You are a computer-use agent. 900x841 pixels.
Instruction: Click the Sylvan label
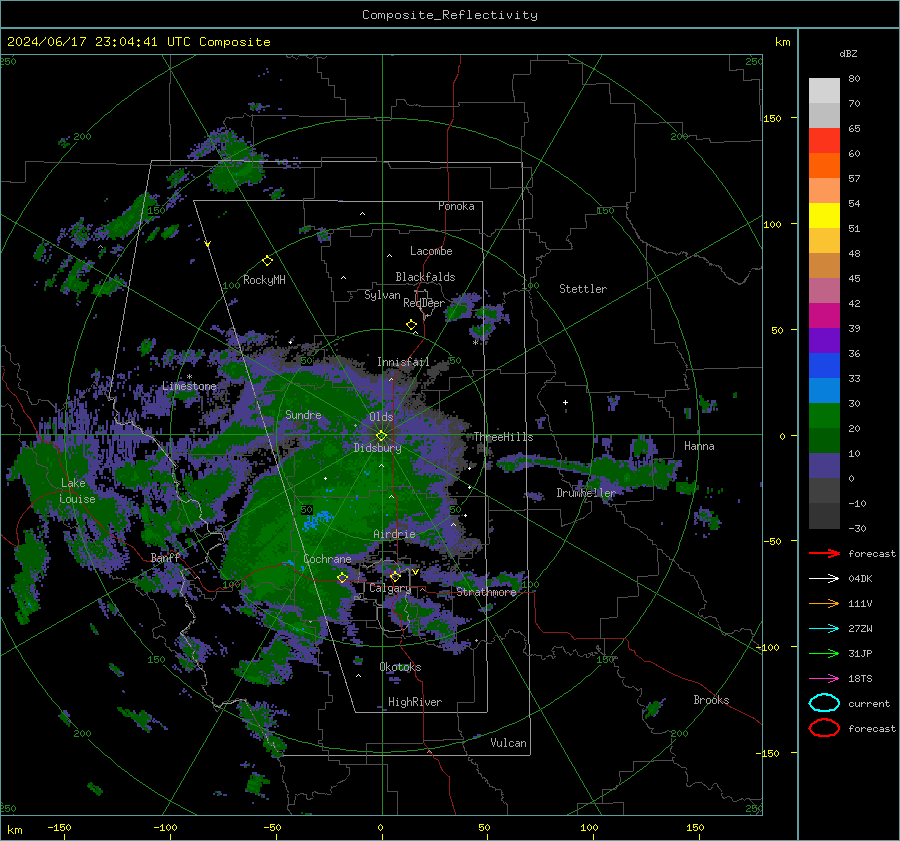click(x=382, y=295)
